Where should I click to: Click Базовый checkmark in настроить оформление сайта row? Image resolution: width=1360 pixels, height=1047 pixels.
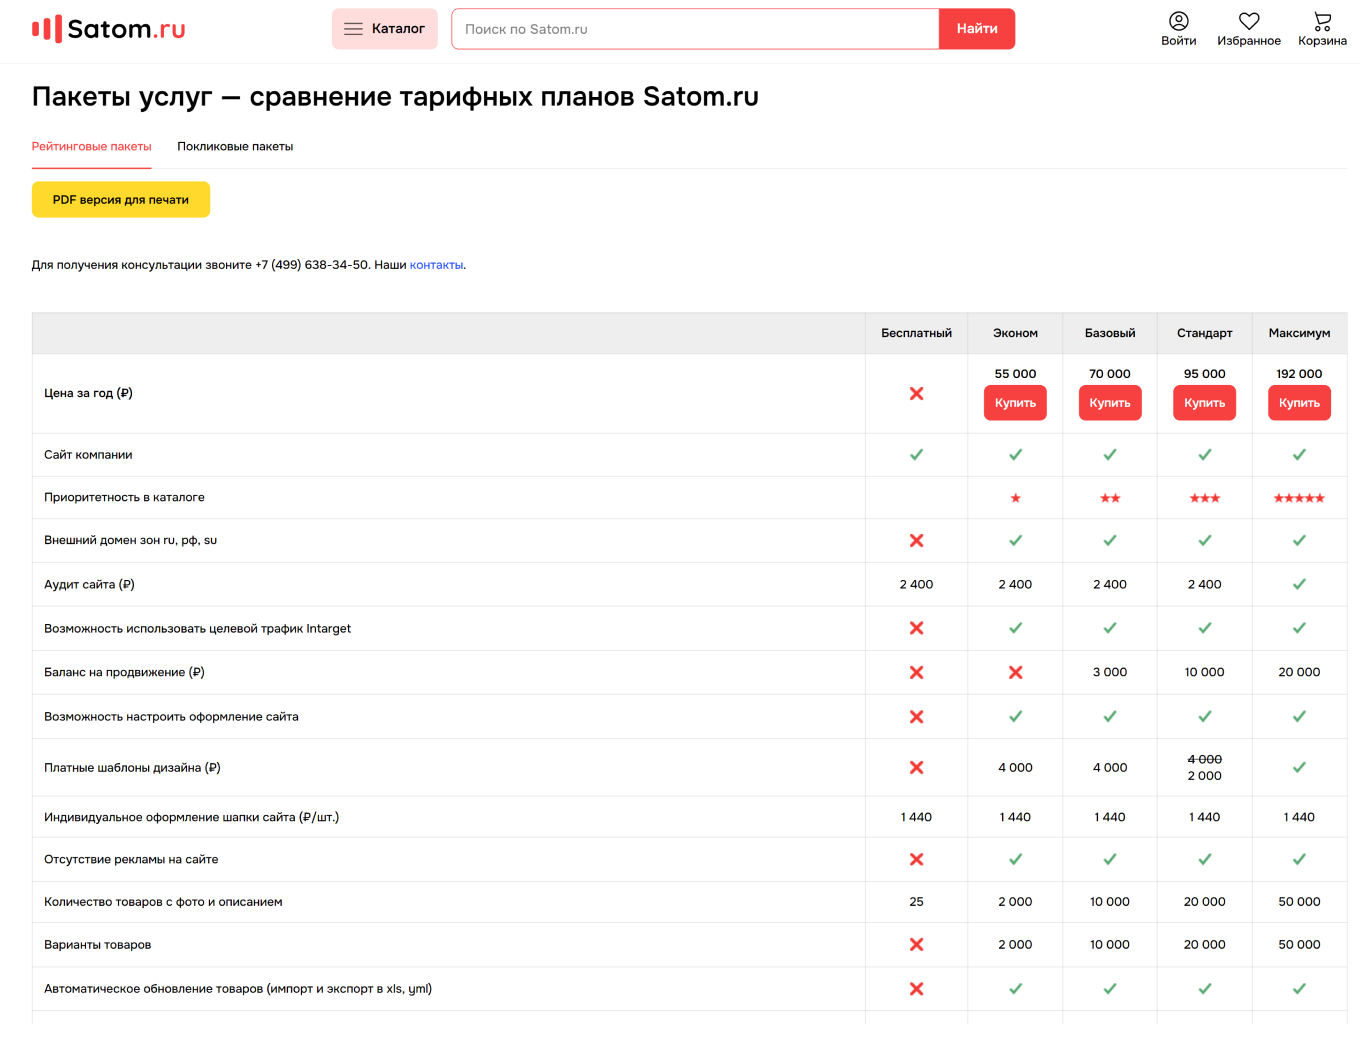click(x=1110, y=717)
